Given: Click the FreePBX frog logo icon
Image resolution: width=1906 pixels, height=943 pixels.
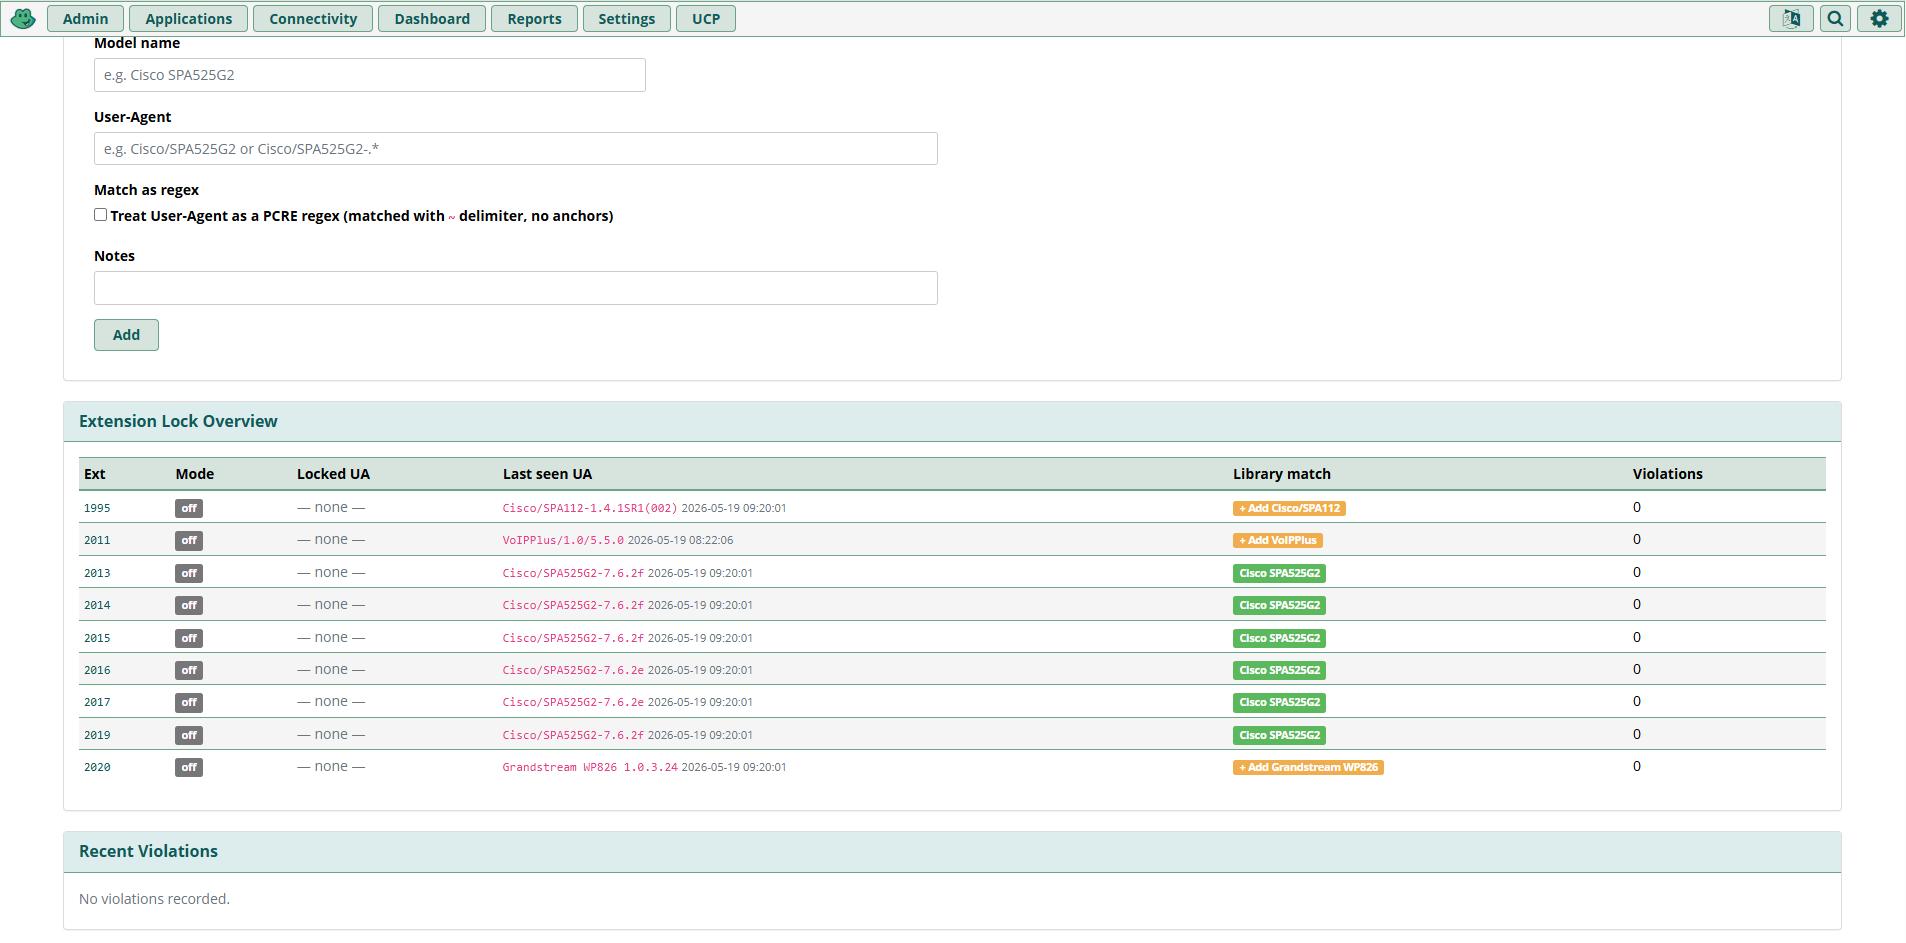Looking at the screenshot, I should pos(23,18).
